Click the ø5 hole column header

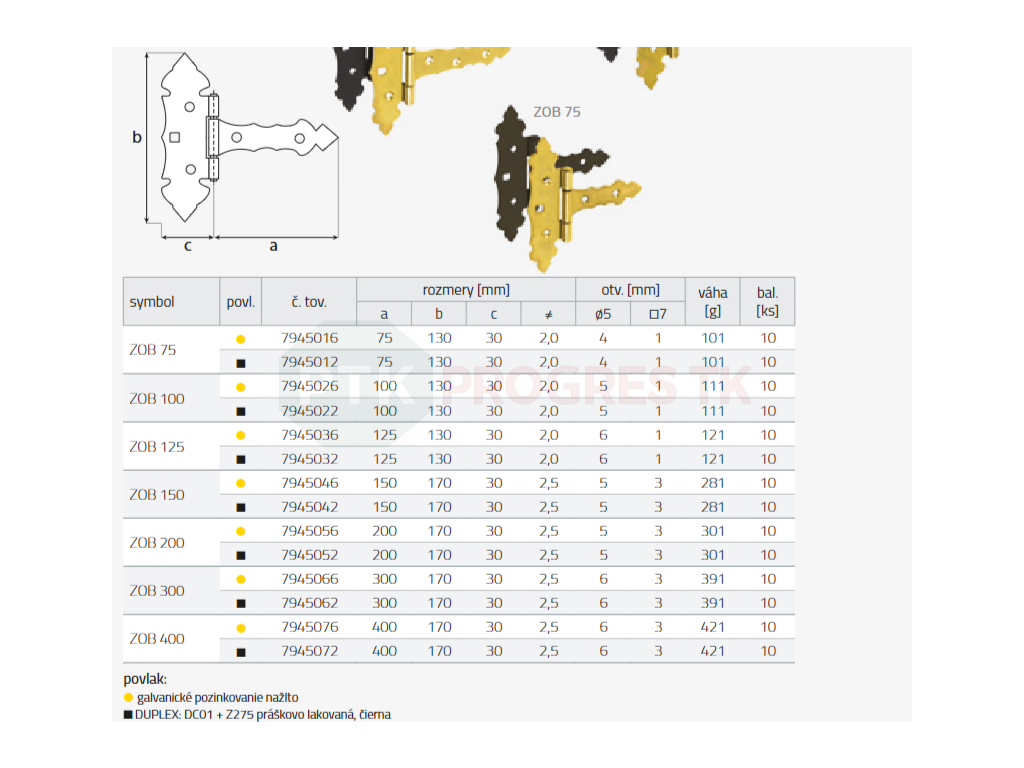click(x=603, y=314)
